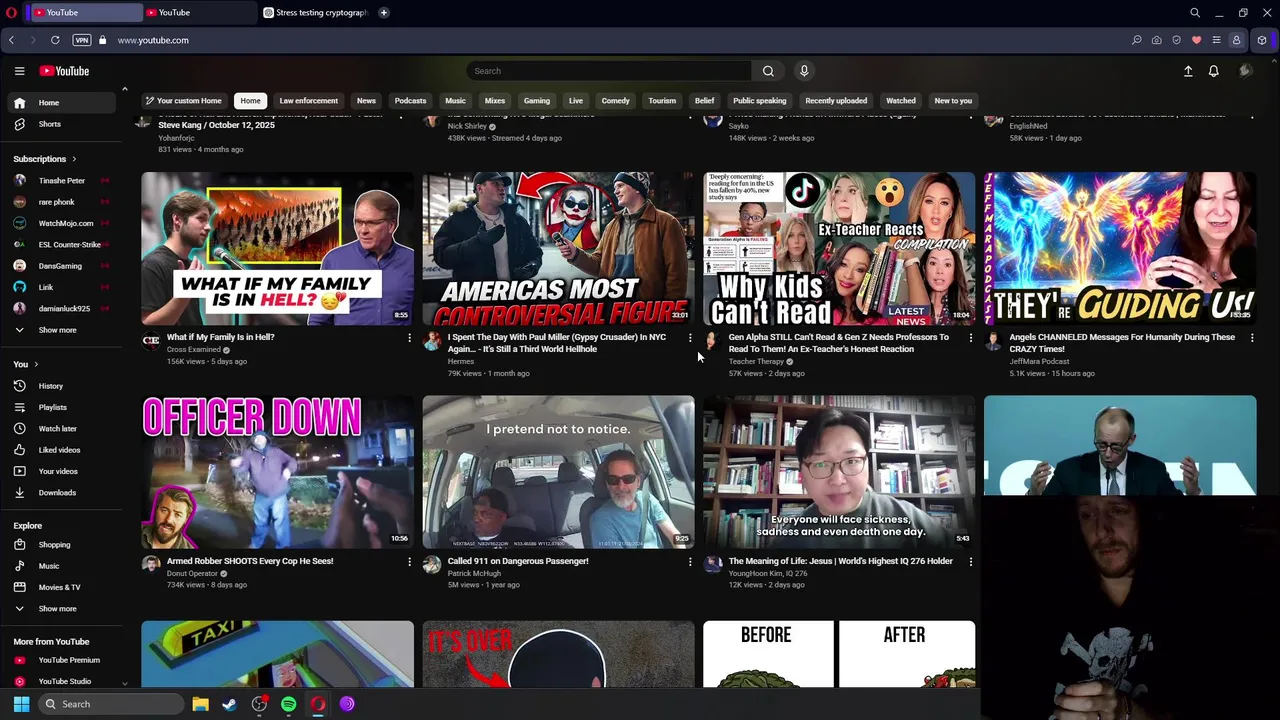Open File Explorer from the taskbar

click(200, 704)
